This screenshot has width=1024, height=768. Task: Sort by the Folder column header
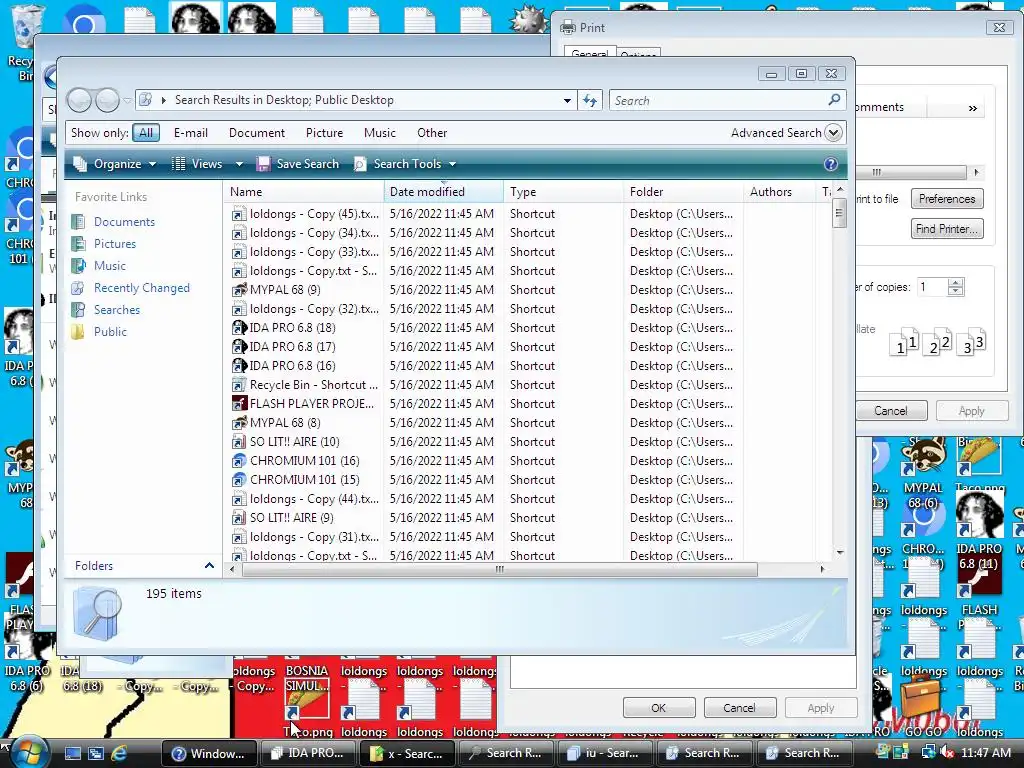682,191
